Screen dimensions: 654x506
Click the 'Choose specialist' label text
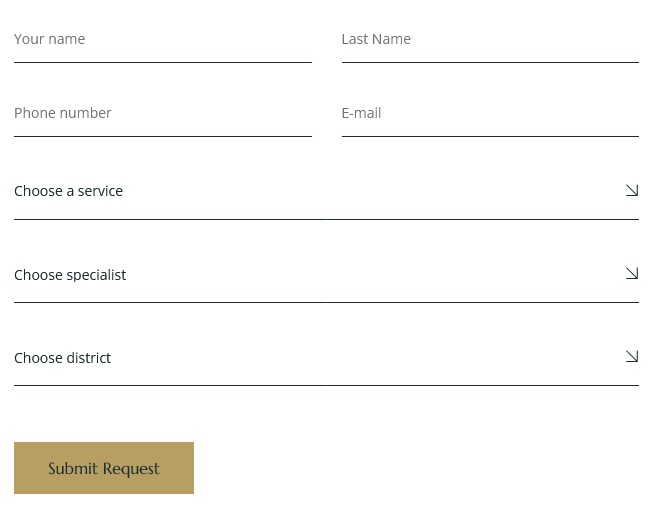tap(70, 275)
